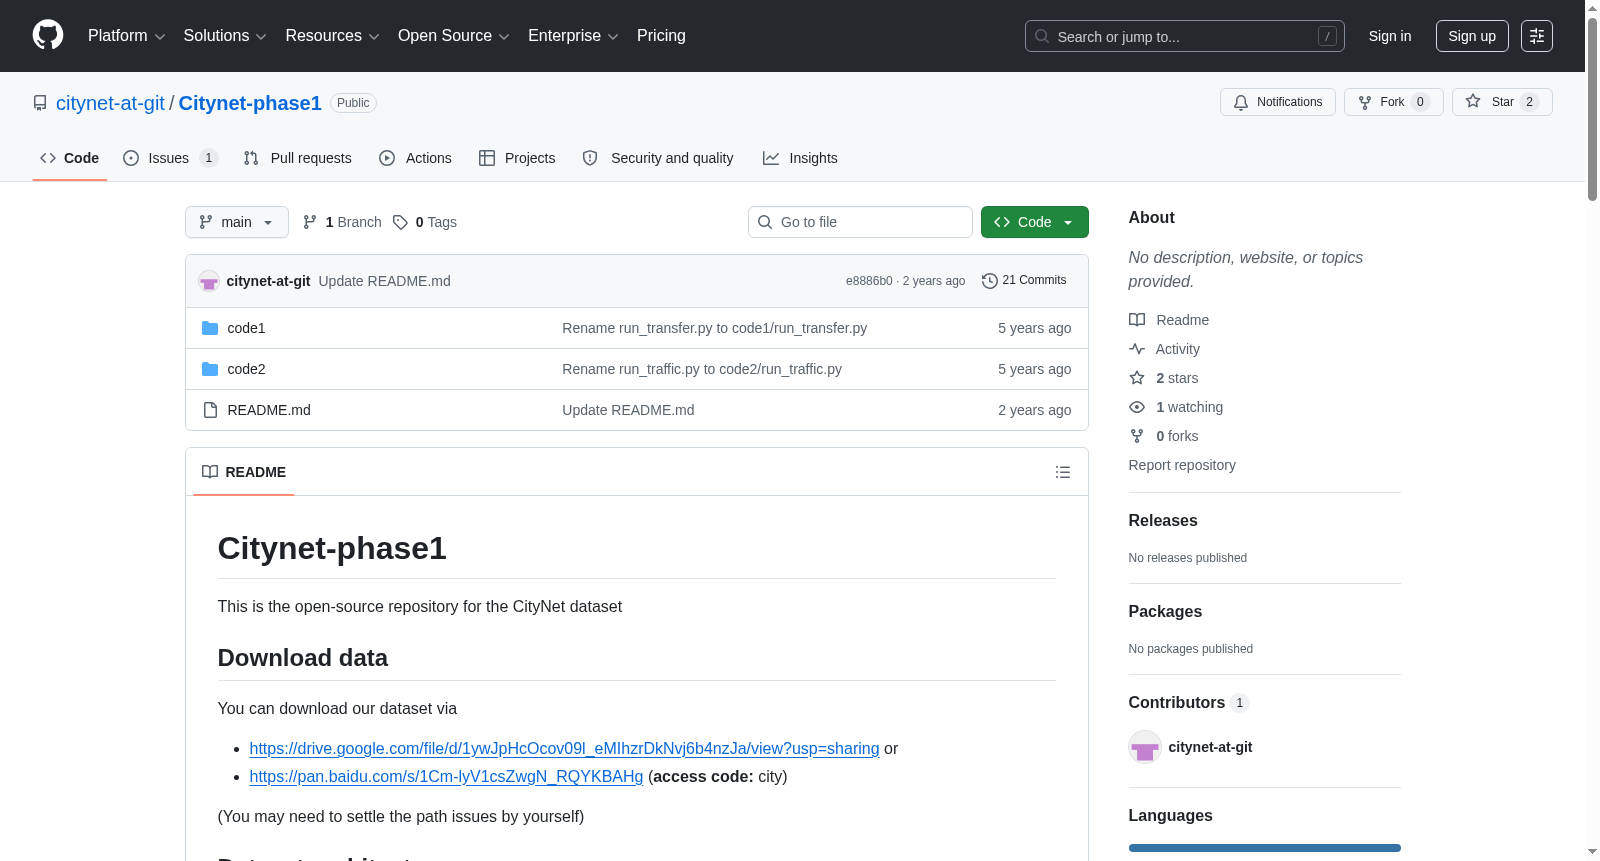Click the bell icon in Notifications button

1241,102
